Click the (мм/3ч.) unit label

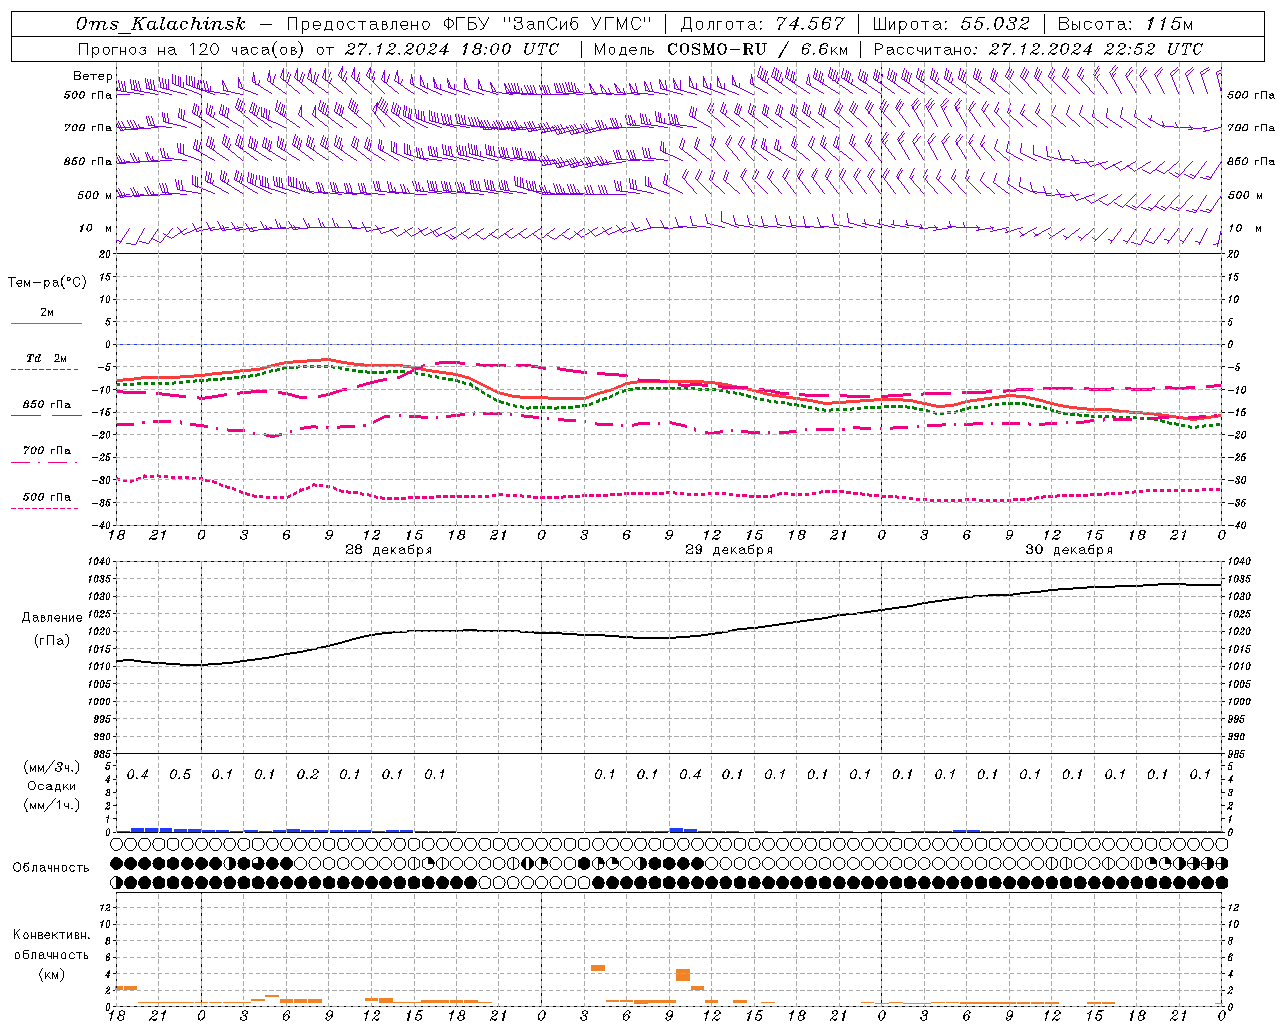pyautogui.click(x=52, y=767)
